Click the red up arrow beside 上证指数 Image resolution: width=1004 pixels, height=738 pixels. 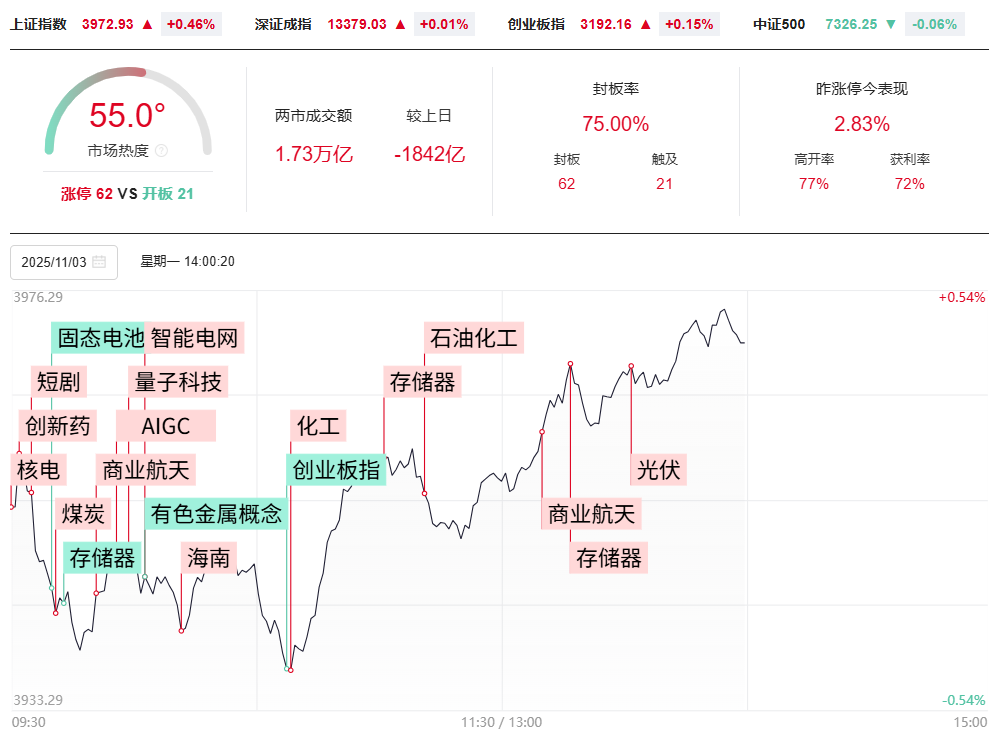[148, 24]
